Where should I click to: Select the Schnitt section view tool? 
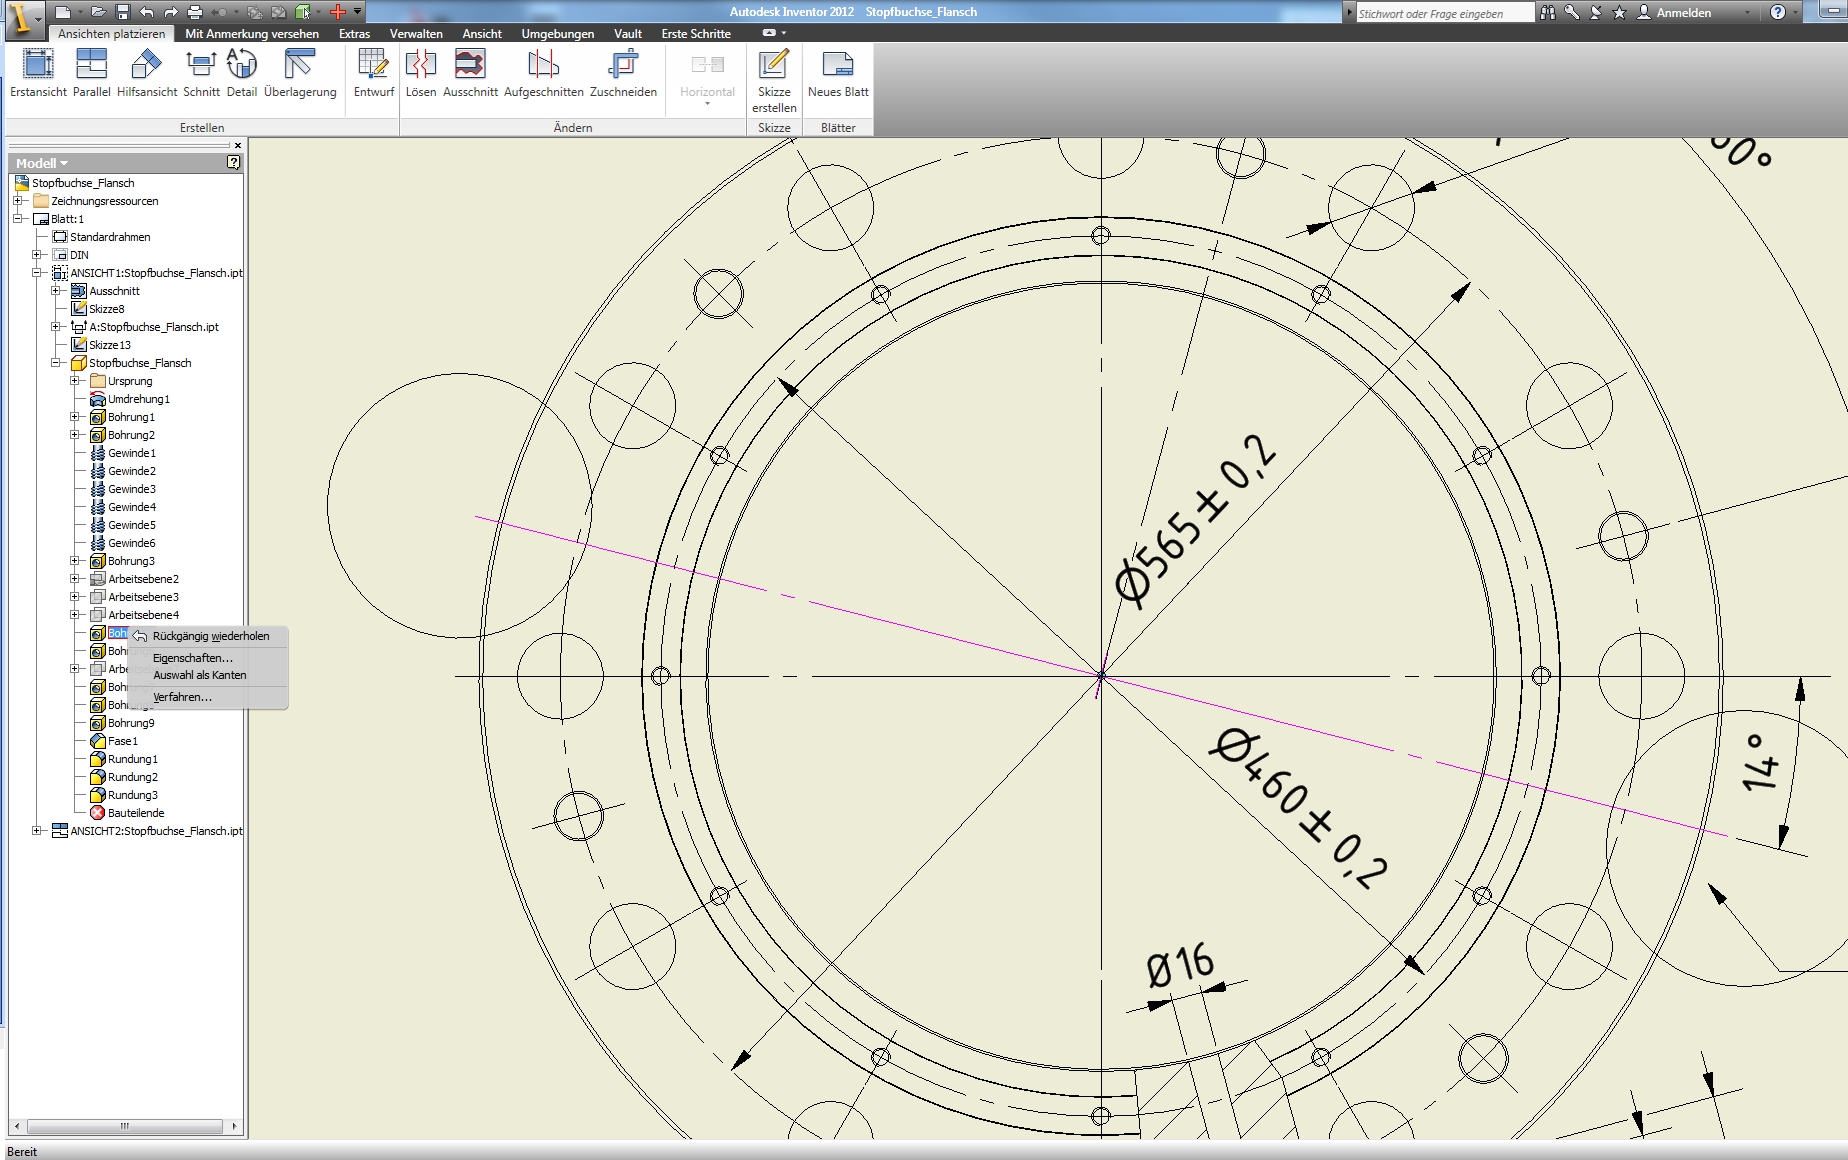pyautogui.click(x=201, y=73)
